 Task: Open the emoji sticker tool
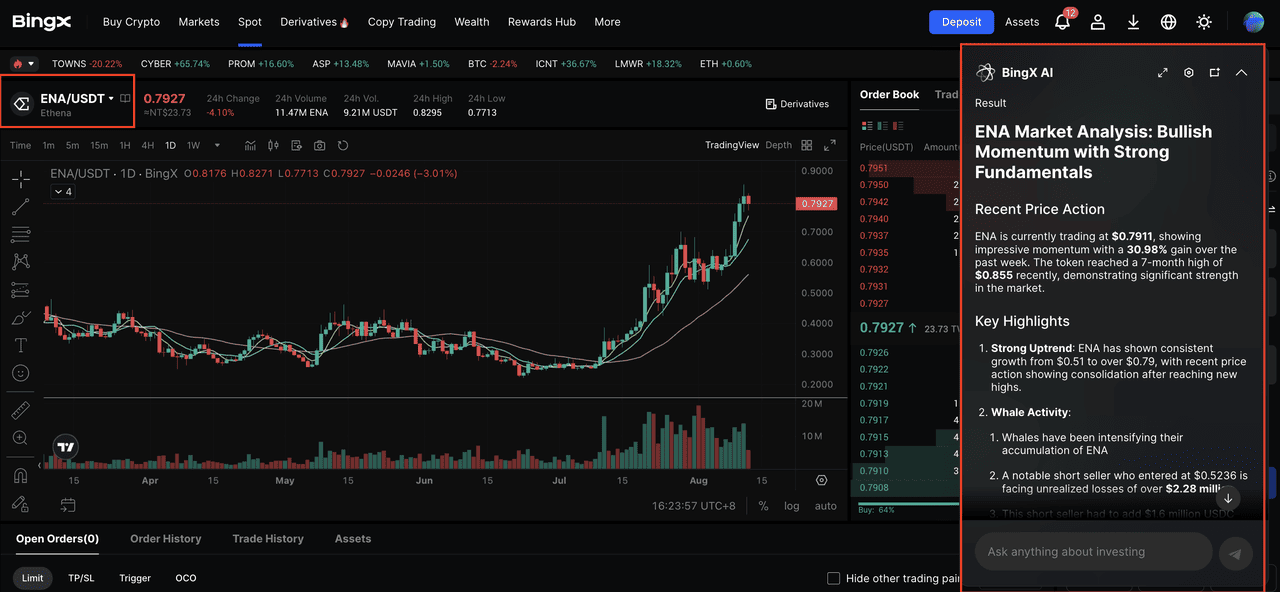(x=20, y=373)
